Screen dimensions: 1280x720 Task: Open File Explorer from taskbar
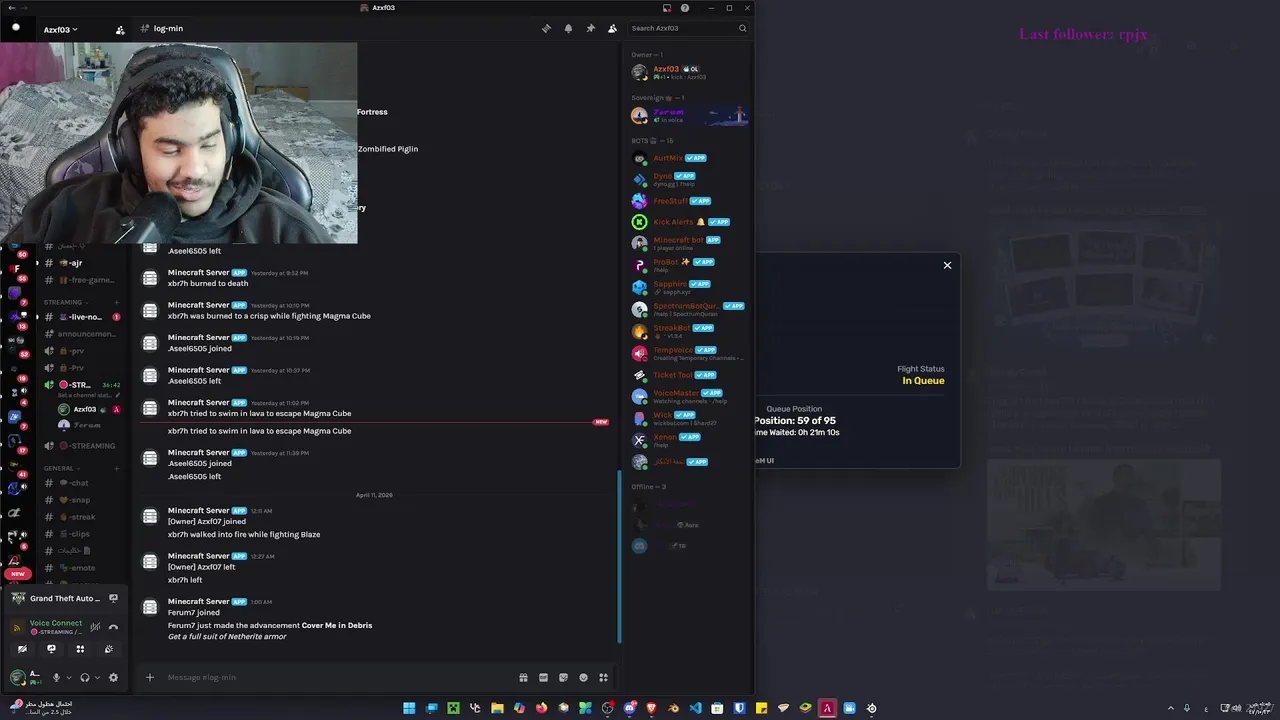497,708
